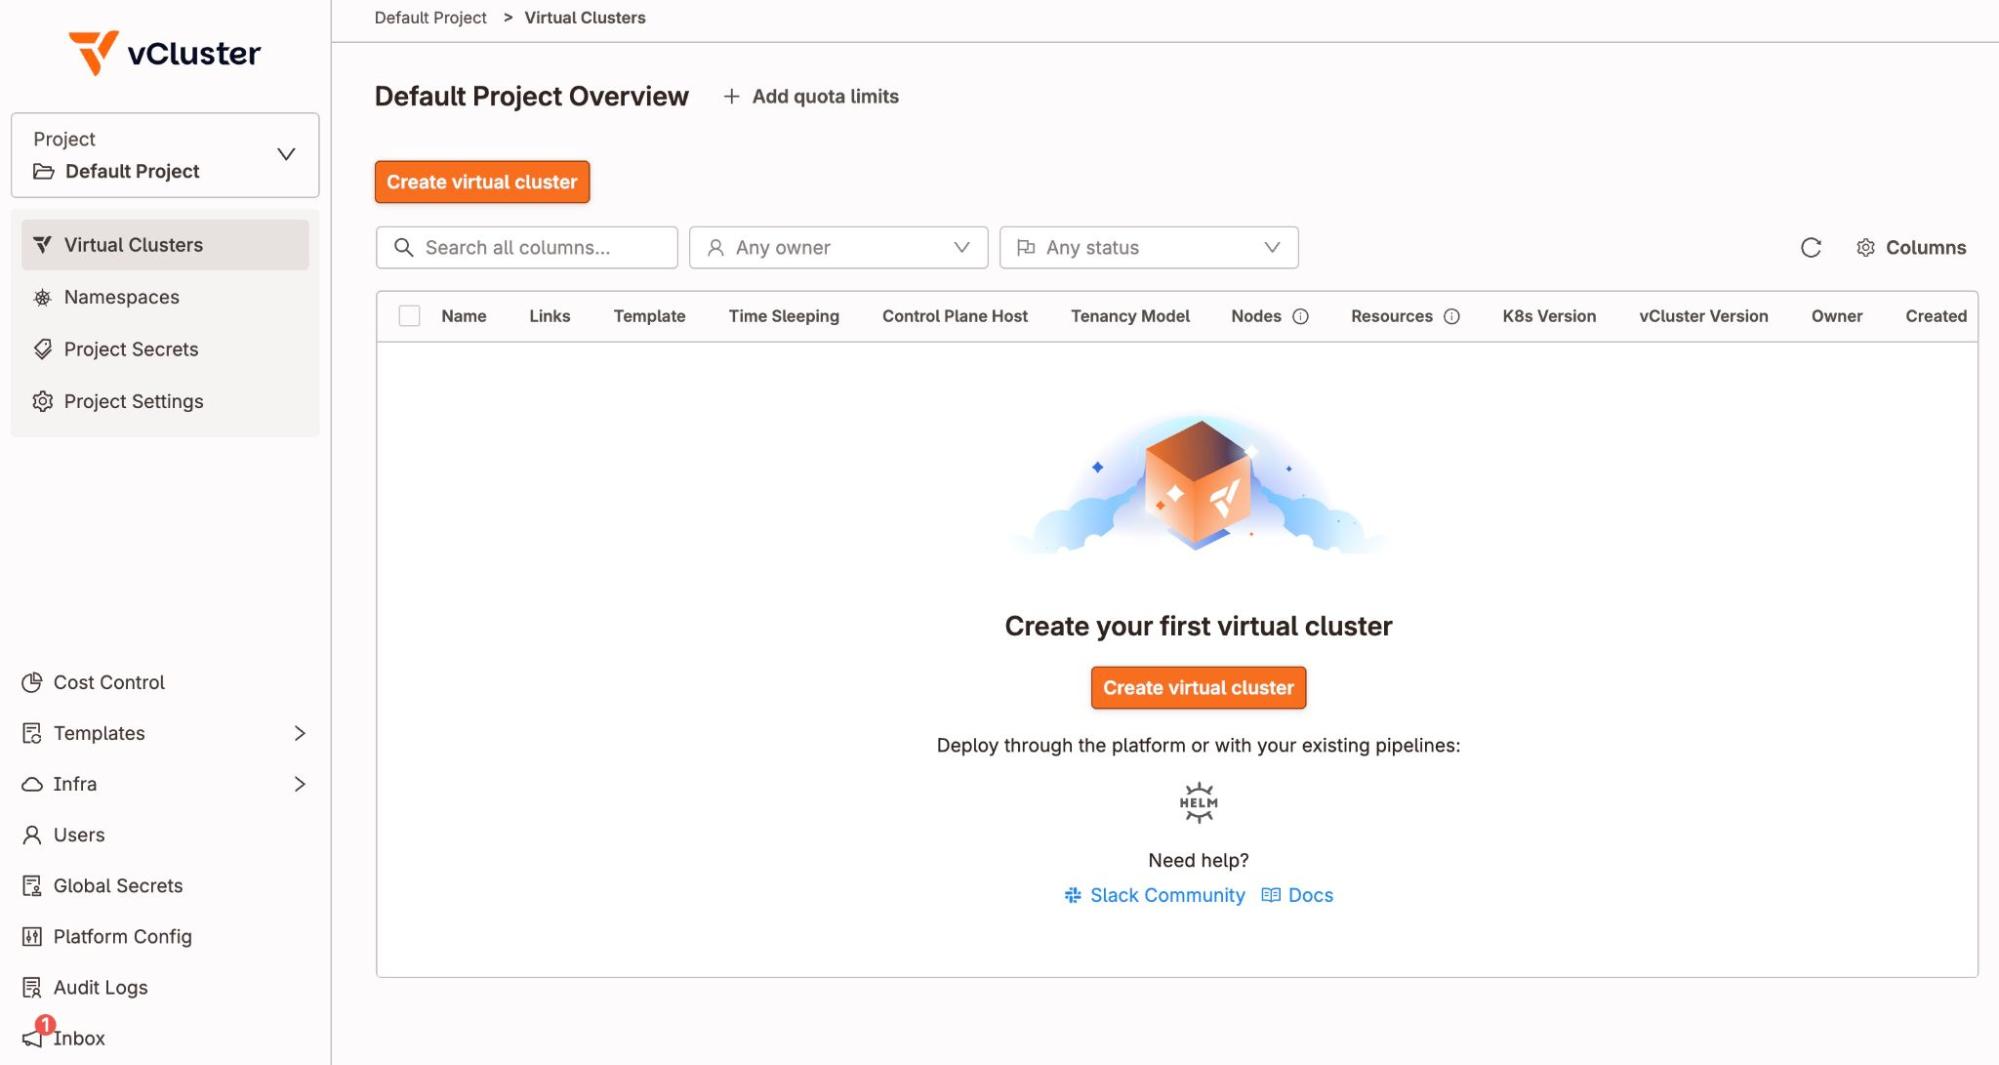Open Audit Logs page
Viewport: 1999px width, 1065px height.
tap(100, 988)
